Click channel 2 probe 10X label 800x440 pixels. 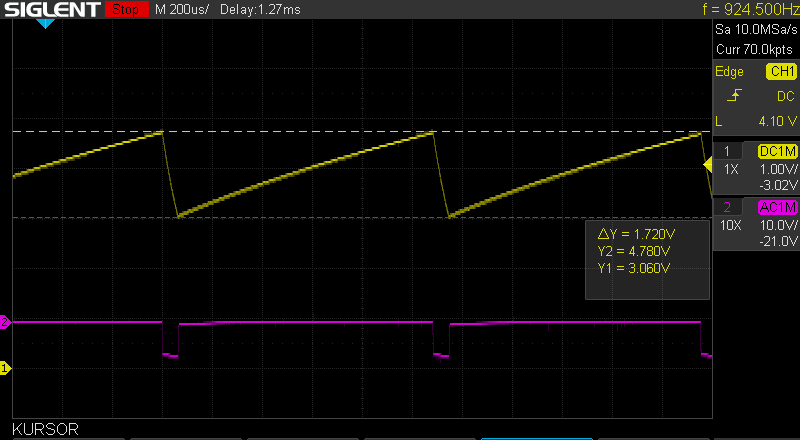tap(731, 225)
